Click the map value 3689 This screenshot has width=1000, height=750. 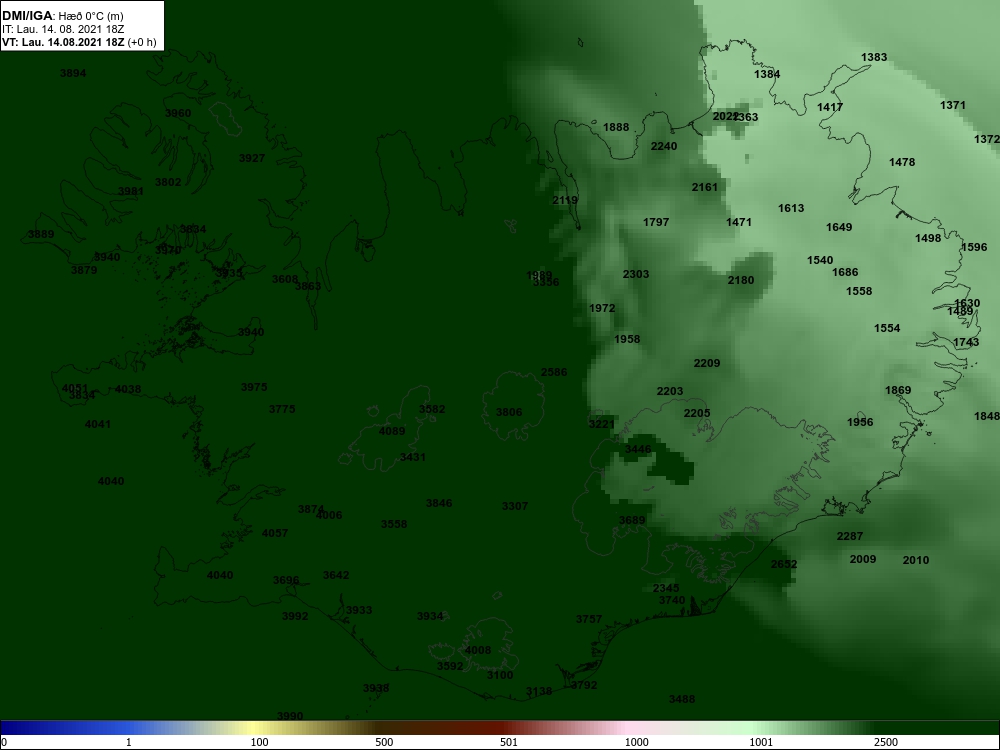coord(632,520)
